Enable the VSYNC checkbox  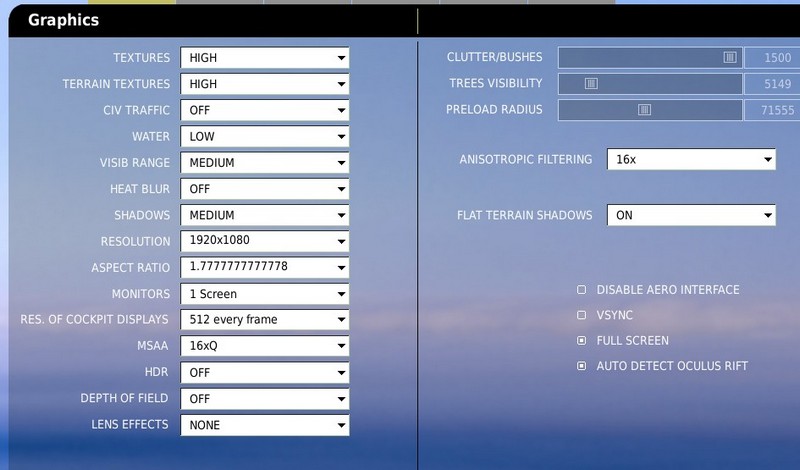(581, 315)
